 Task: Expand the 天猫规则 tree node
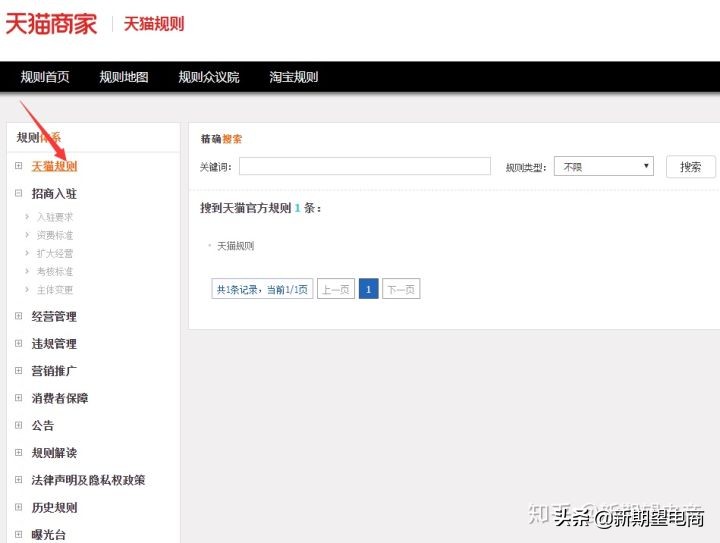[18, 166]
